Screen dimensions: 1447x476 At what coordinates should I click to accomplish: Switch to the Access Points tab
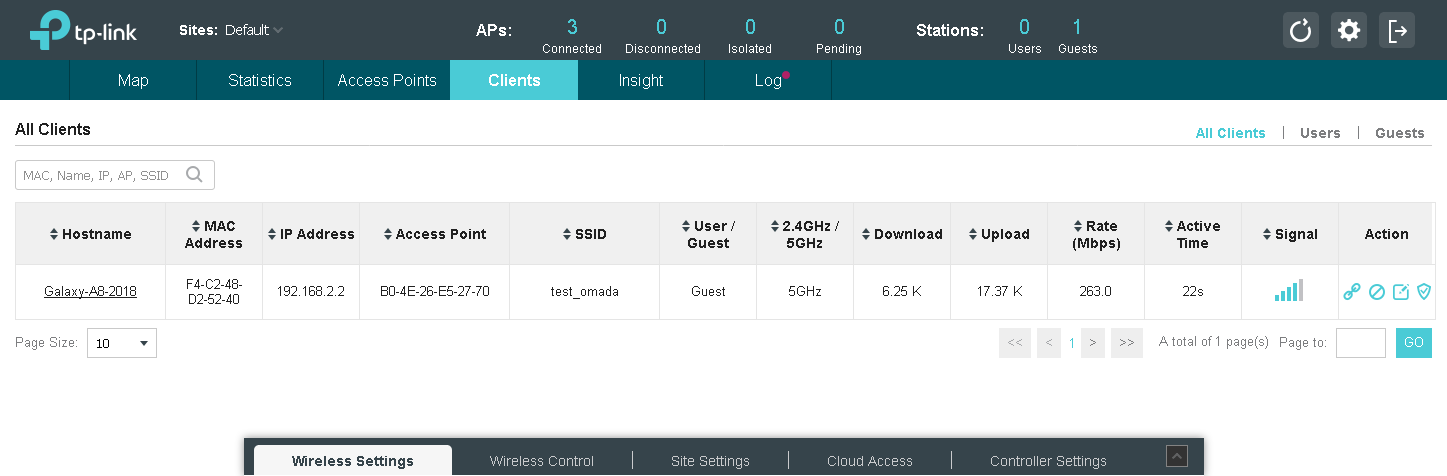[x=387, y=81]
